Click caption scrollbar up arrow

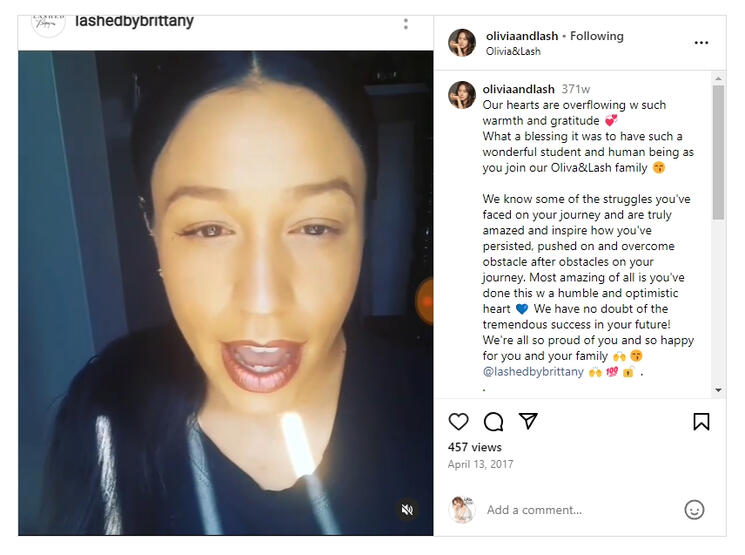[718, 78]
